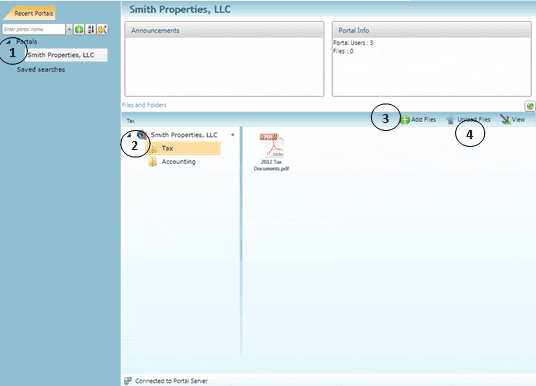Collapse the Portals tree node

pyautogui.click(x=9, y=42)
